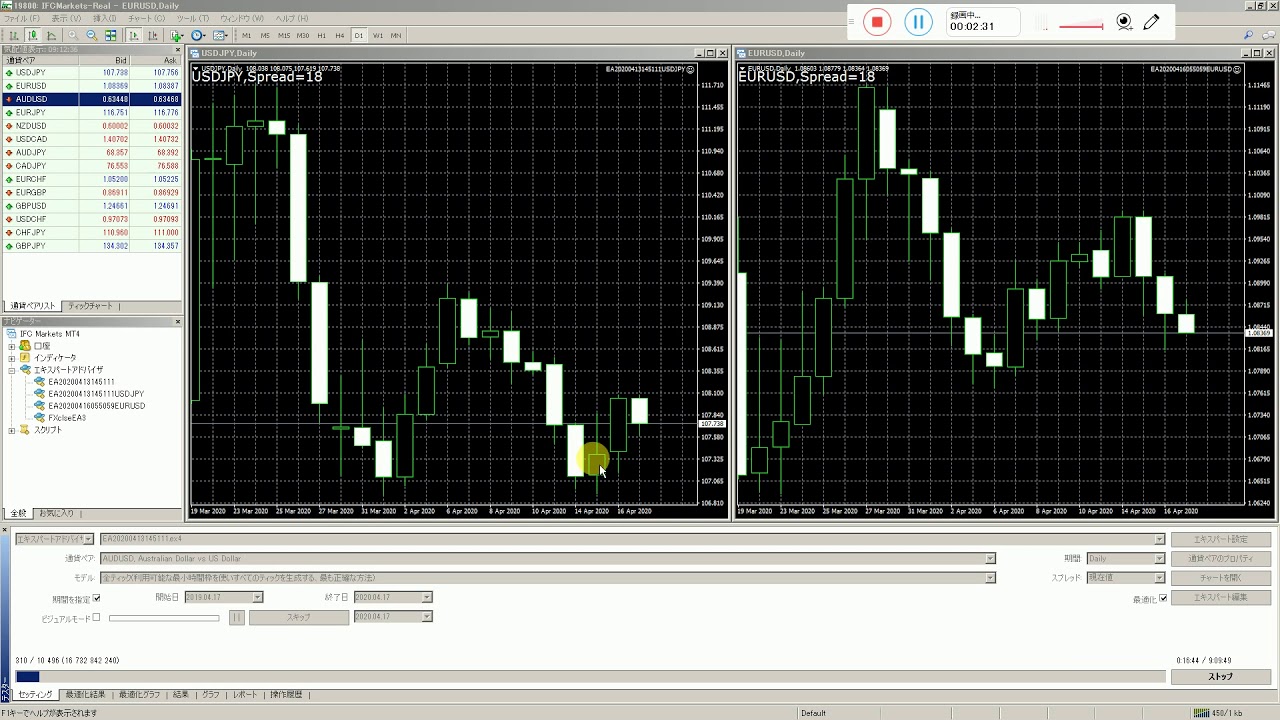Open the skip-to date dropdown beside スキップ
Image resolution: width=1280 pixels, height=720 pixels.
[427, 617]
